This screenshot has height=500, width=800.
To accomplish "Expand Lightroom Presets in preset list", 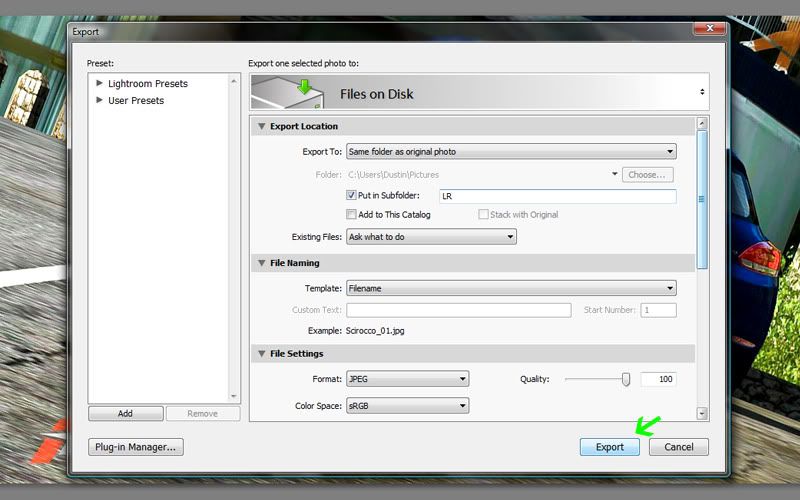I will click(x=99, y=83).
